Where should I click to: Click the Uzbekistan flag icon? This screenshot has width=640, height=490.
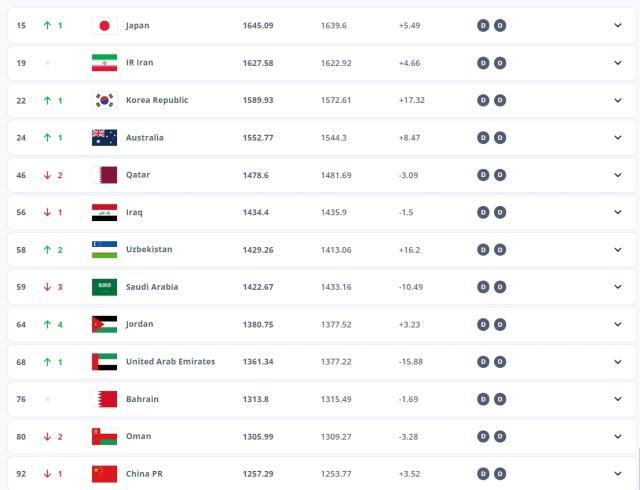tap(104, 249)
